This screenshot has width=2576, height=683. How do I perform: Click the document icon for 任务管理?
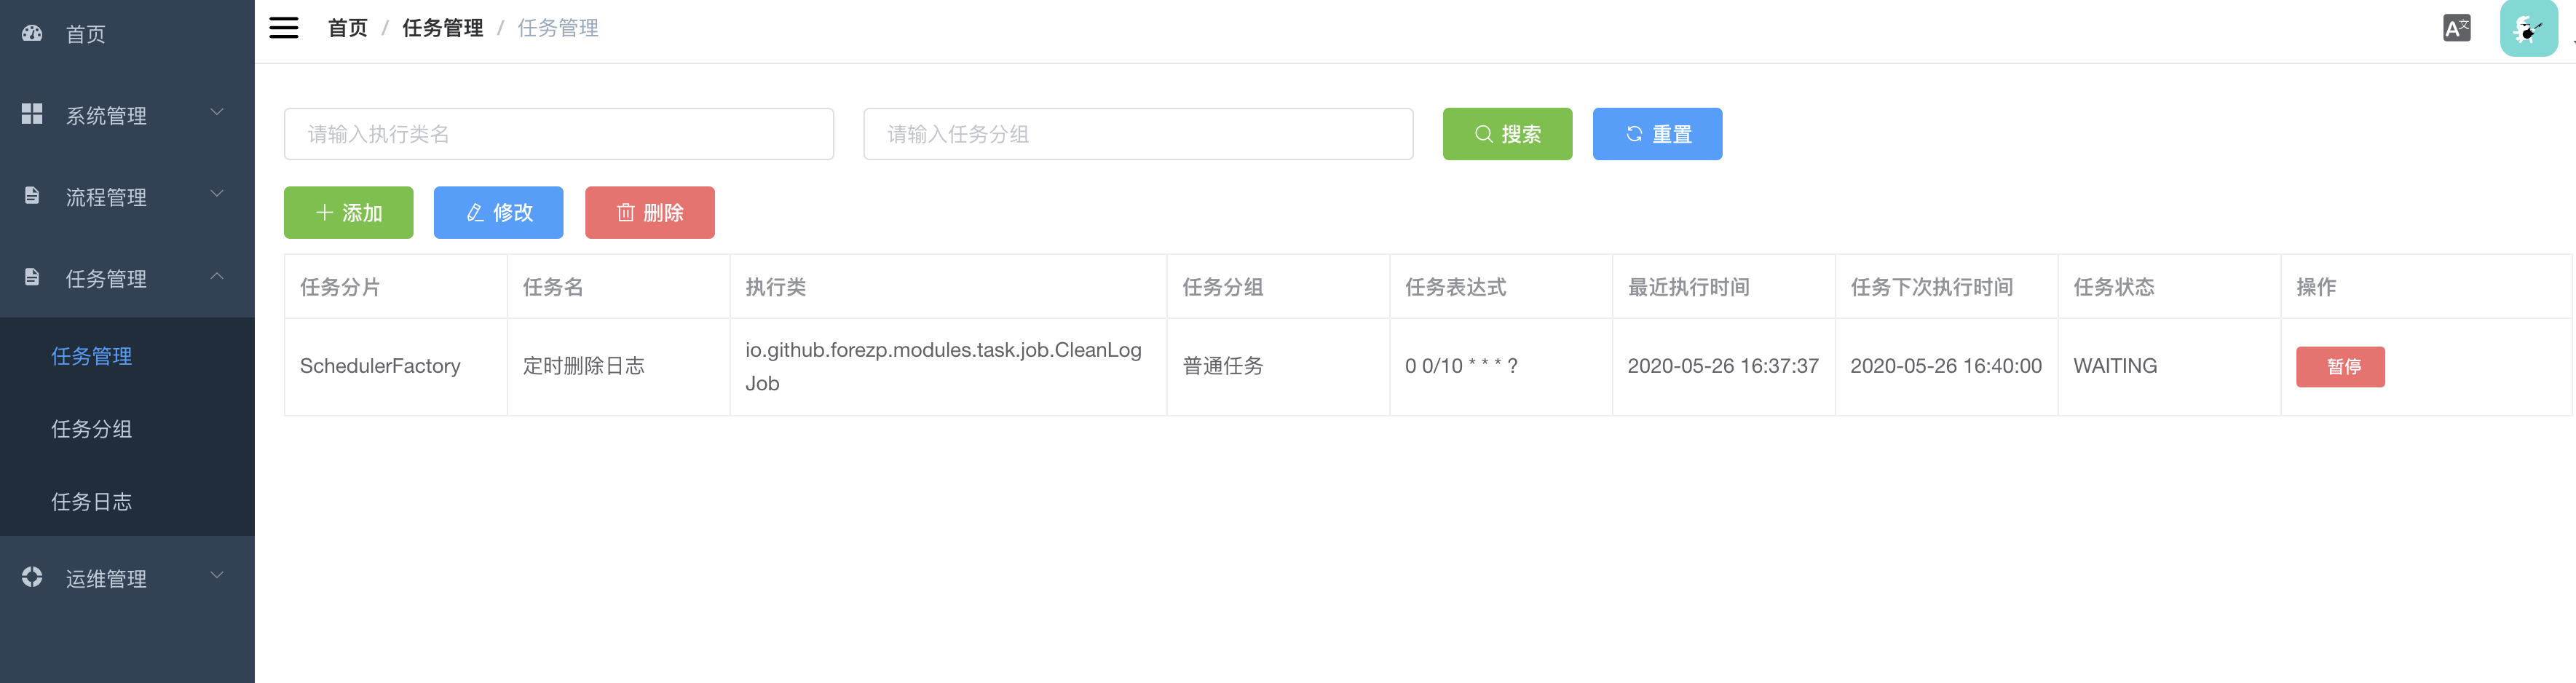click(x=32, y=277)
